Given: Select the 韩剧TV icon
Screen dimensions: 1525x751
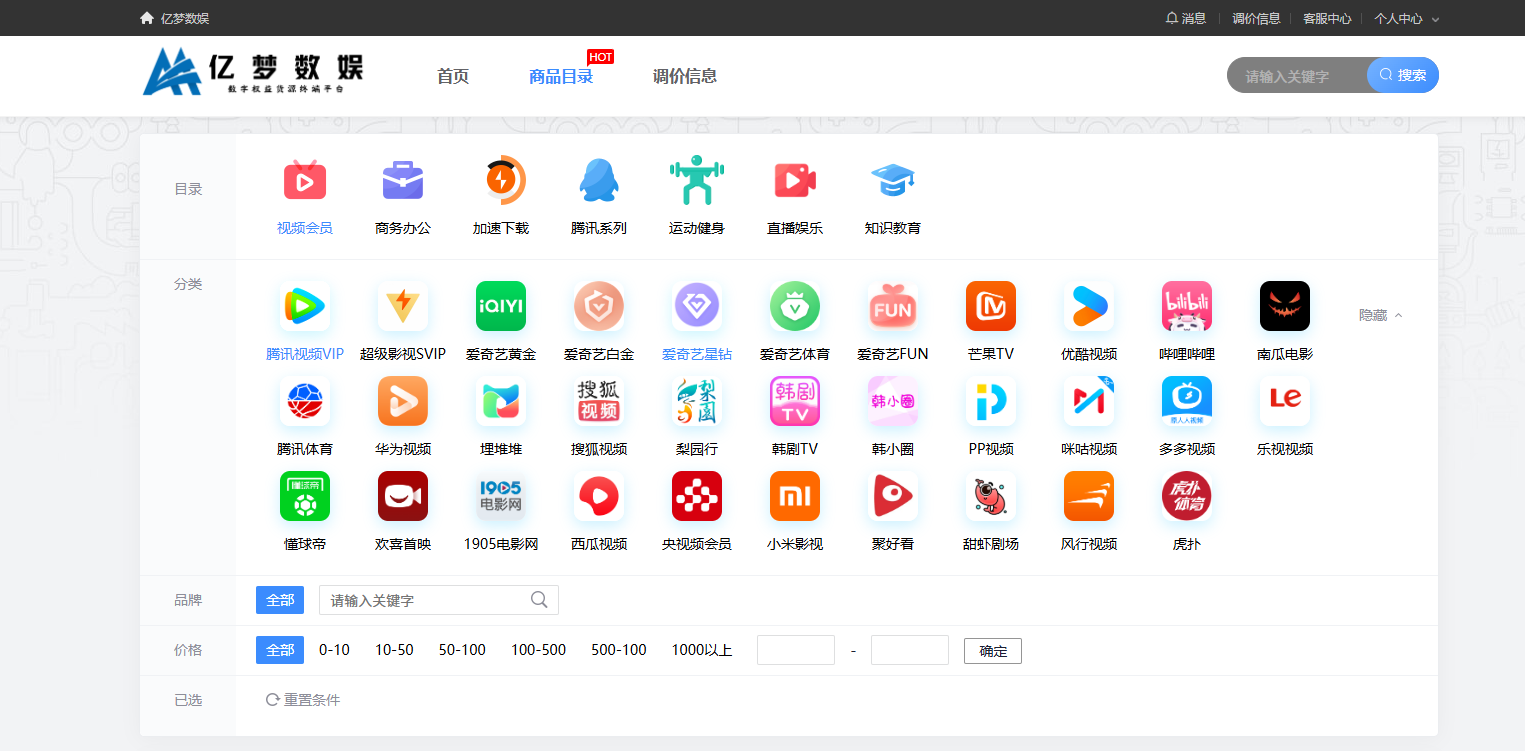Looking at the screenshot, I should tap(795, 401).
